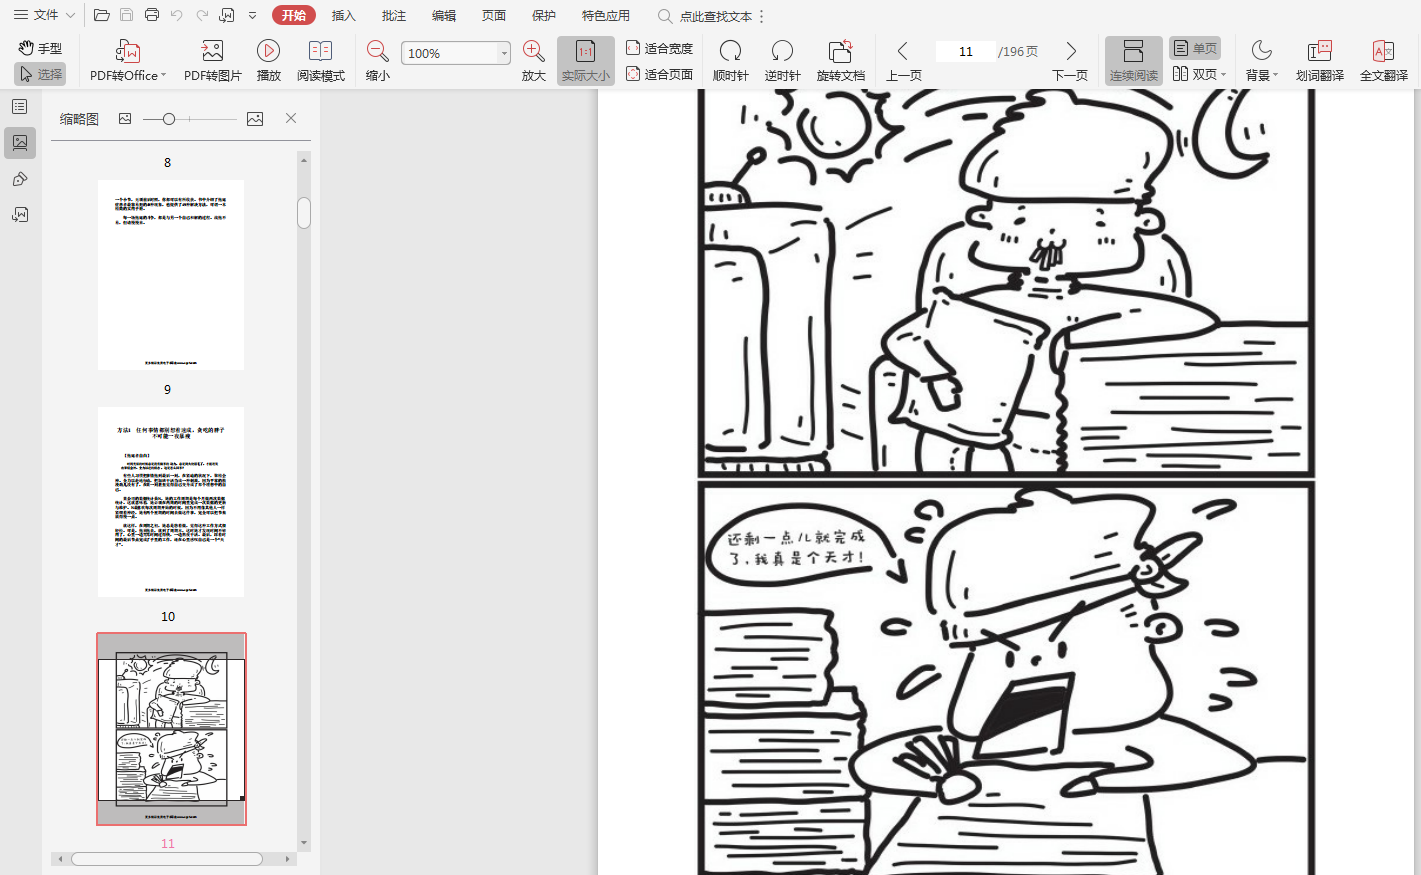
Task: Expand the quick access toolbar dropdown
Action: tap(252, 15)
